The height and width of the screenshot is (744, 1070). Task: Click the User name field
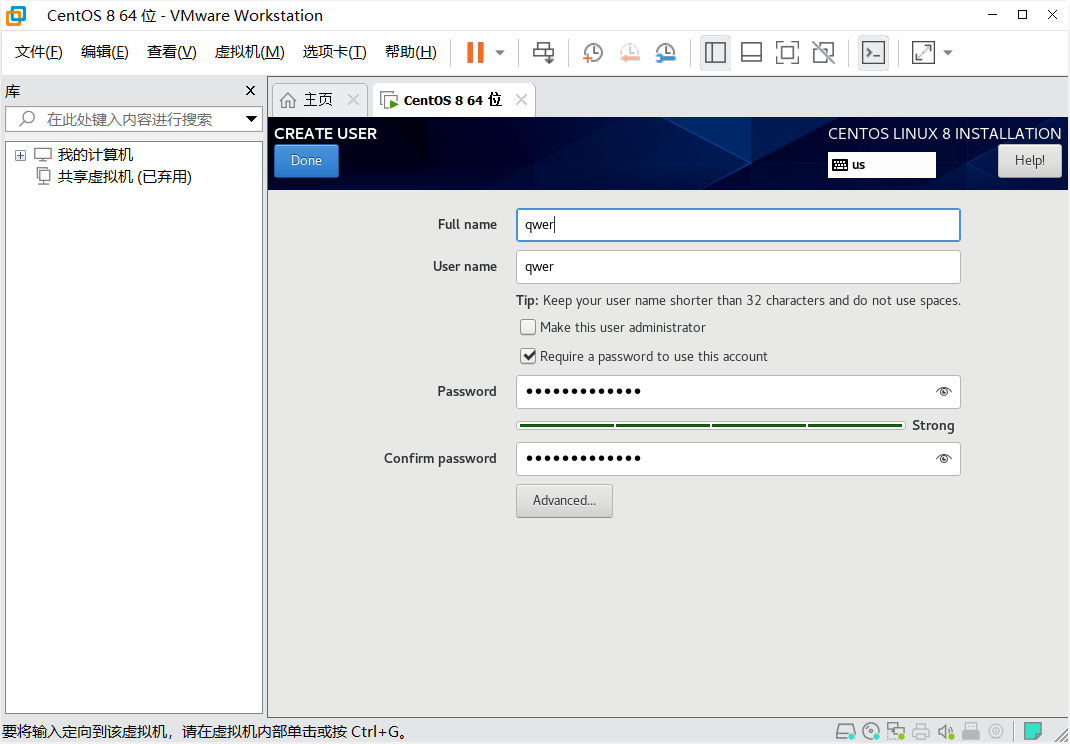click(738, 267)
